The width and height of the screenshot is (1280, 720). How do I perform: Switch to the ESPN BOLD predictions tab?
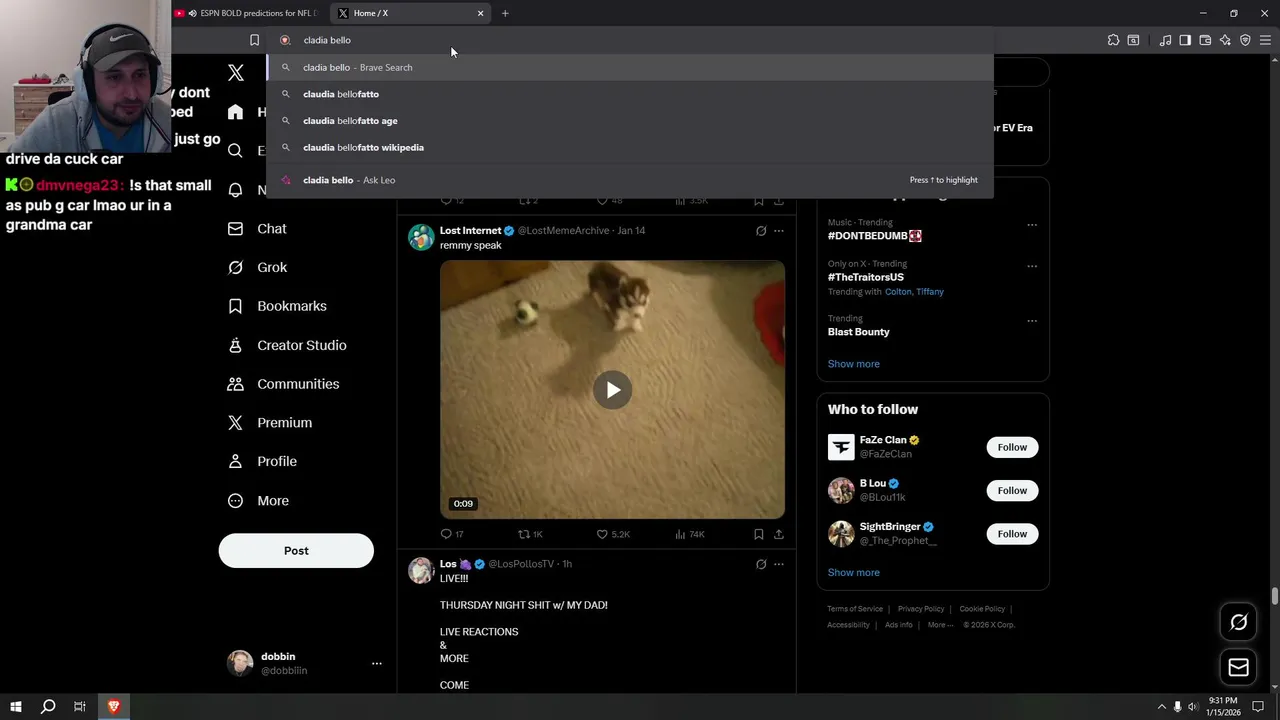246,13
